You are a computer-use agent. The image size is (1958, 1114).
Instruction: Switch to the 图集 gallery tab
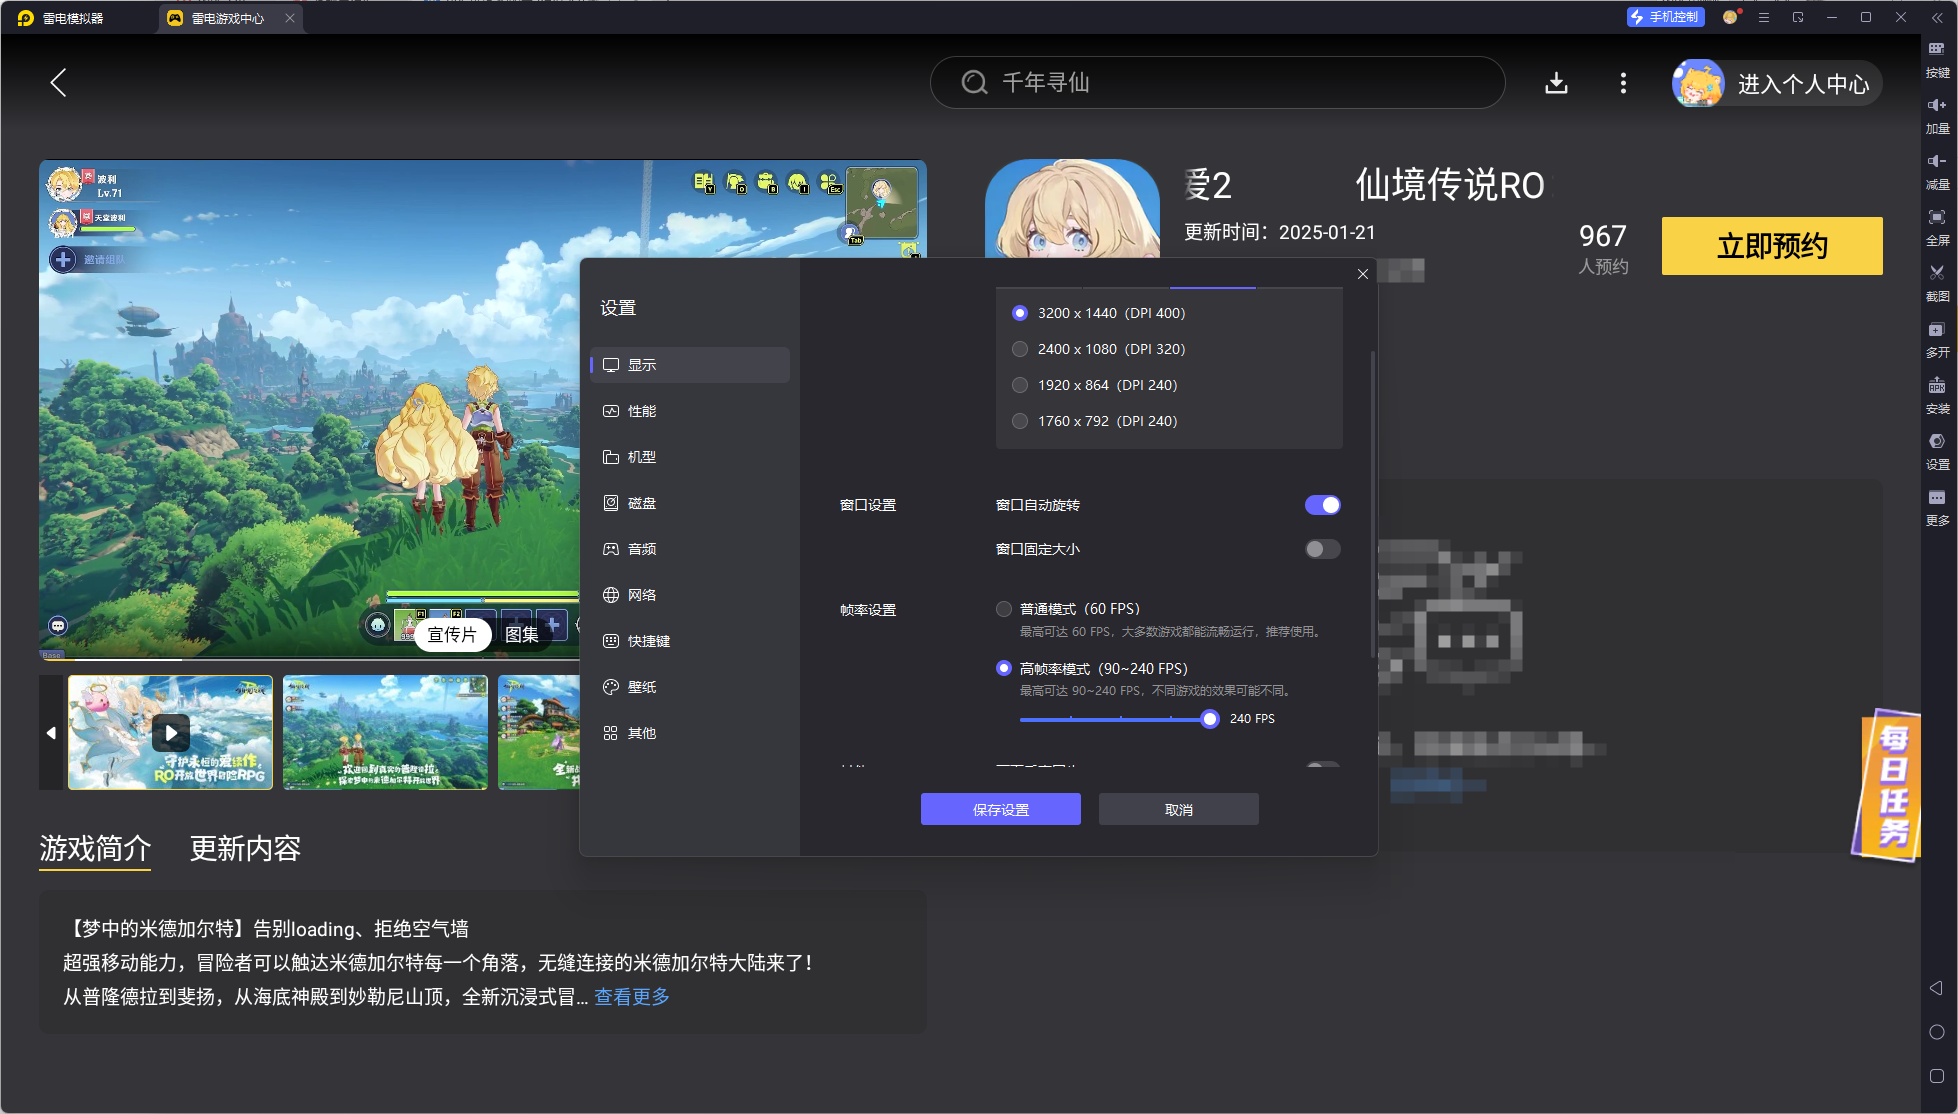click(x=524, y=634)
